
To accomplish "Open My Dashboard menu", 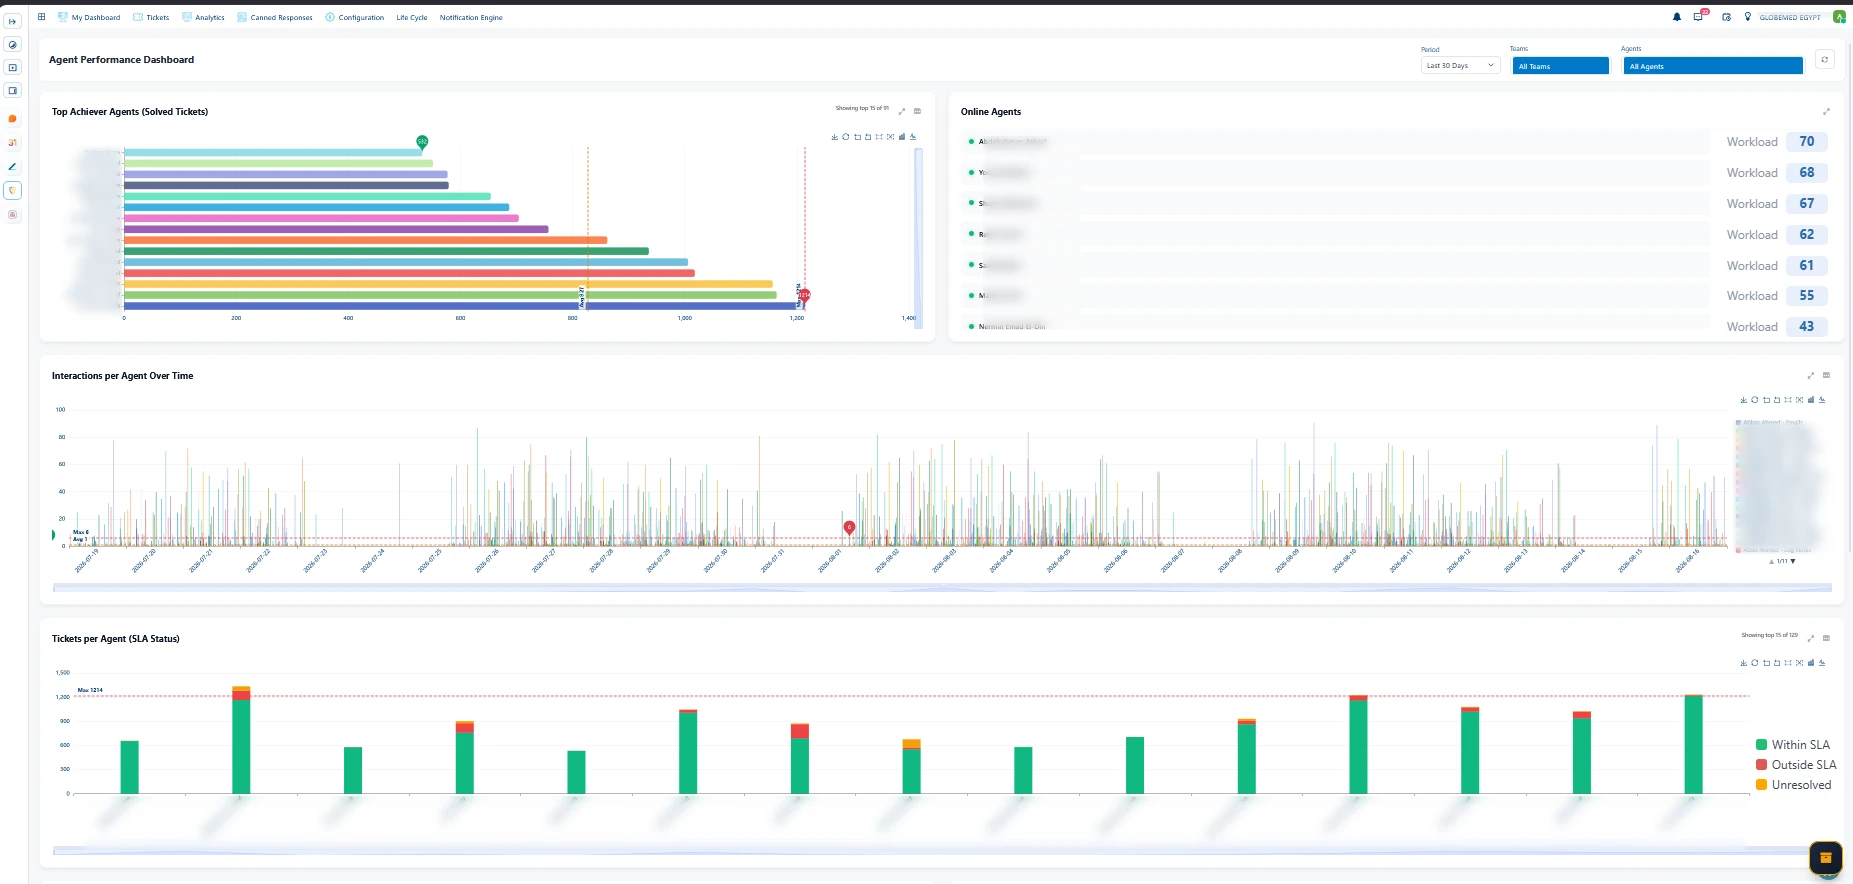I will click(x=89, y=17).
